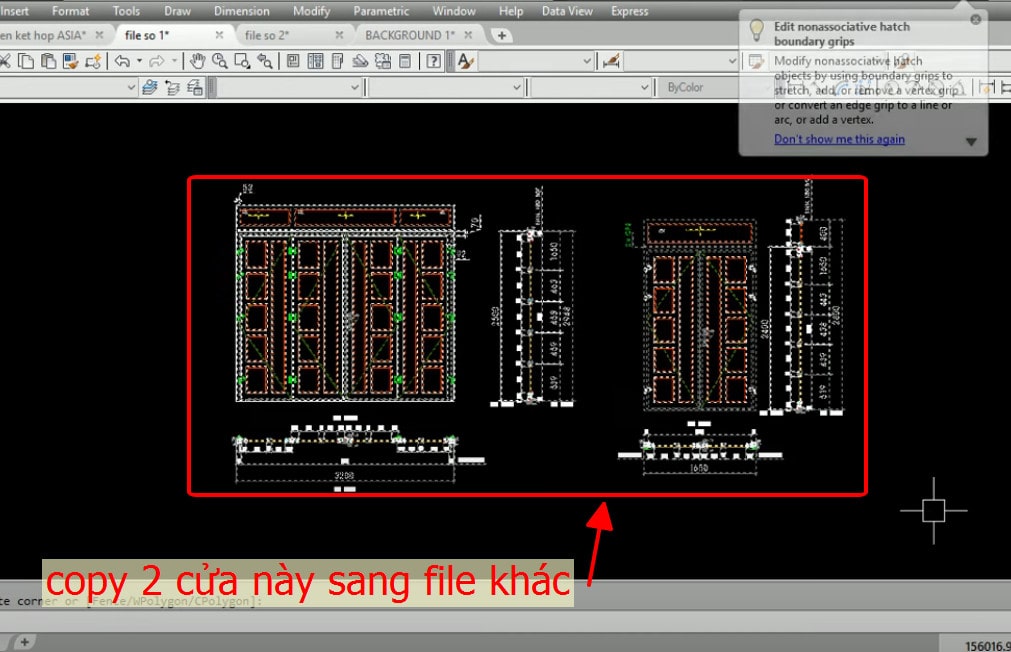
Task: Click inside the command line input
Action: point(300,601)
